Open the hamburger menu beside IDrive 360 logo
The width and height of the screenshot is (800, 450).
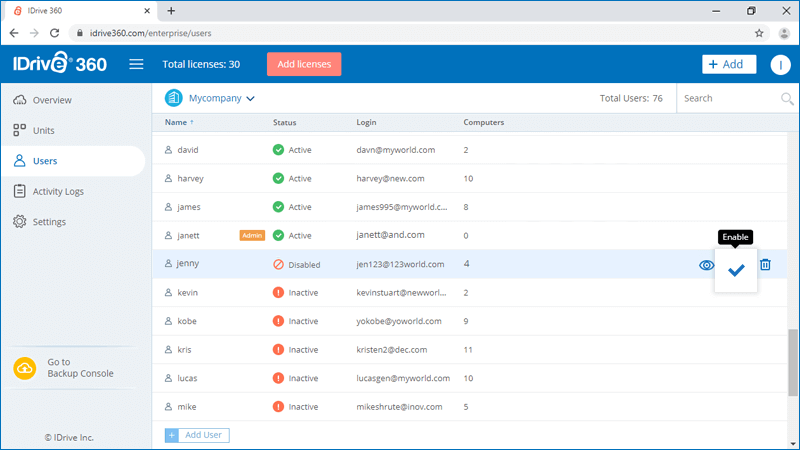136,64
